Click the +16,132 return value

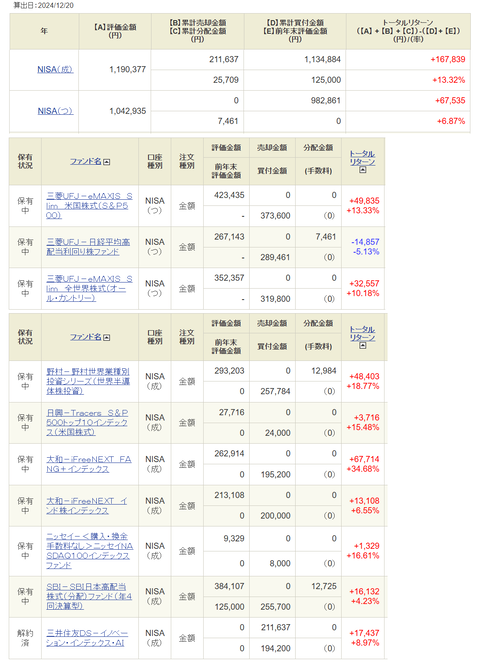[364, 591]
